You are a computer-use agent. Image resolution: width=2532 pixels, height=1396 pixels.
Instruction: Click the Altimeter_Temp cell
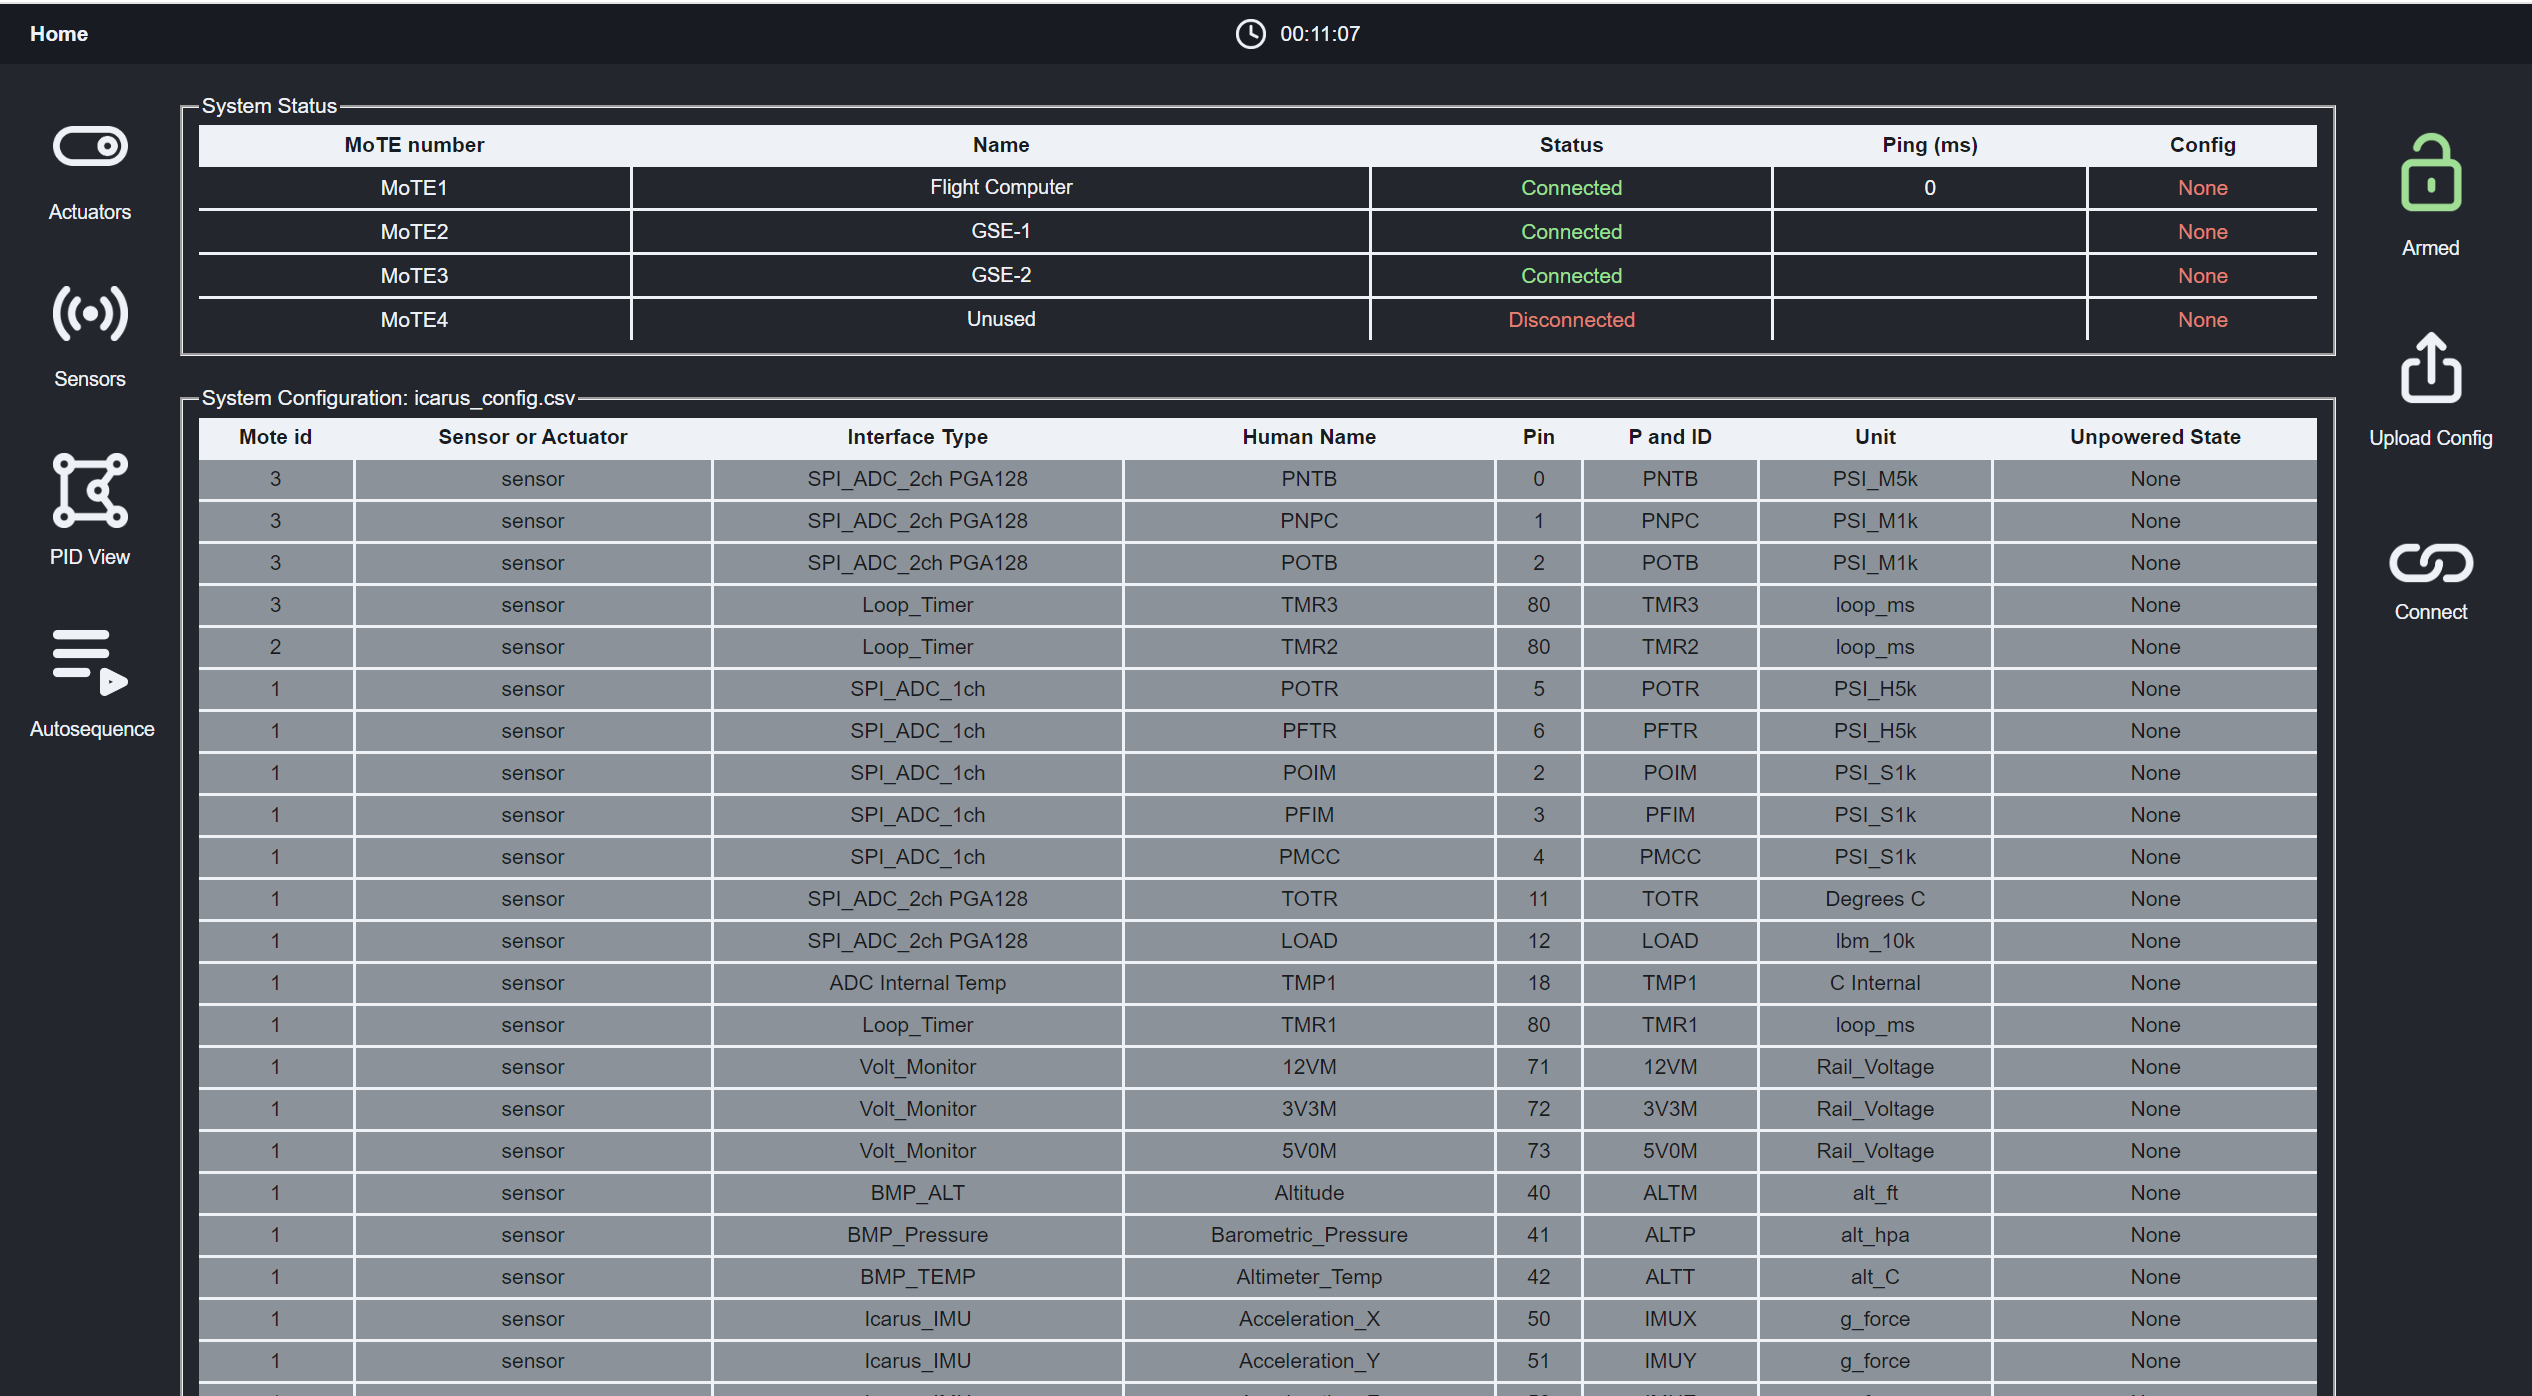1309,1277
